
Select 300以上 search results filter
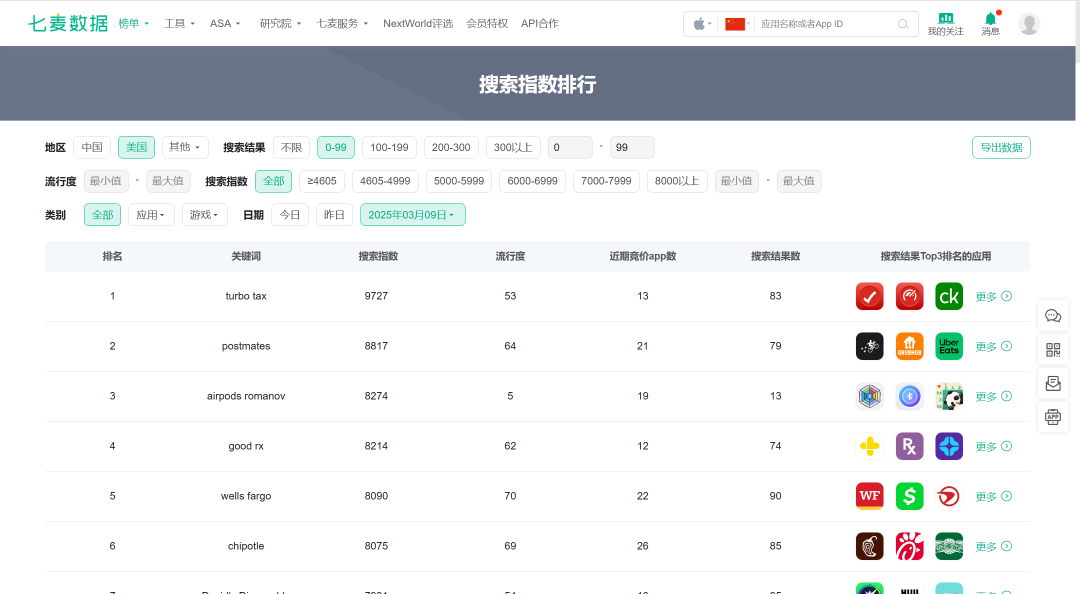click(513, 147)
